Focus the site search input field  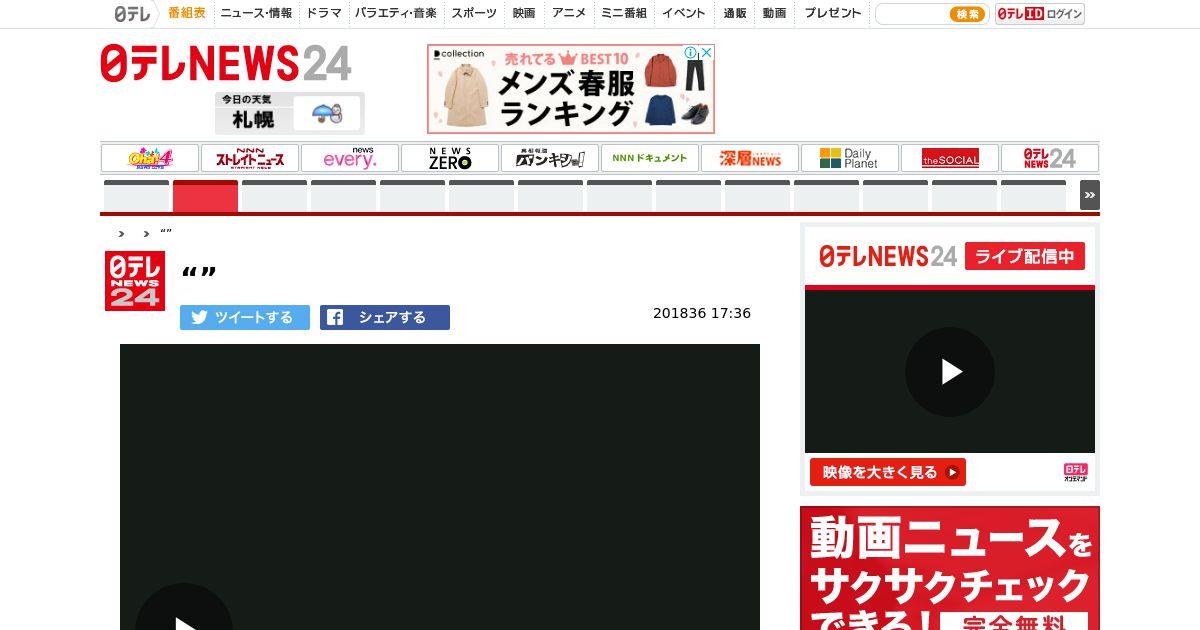tap(910, 14)
